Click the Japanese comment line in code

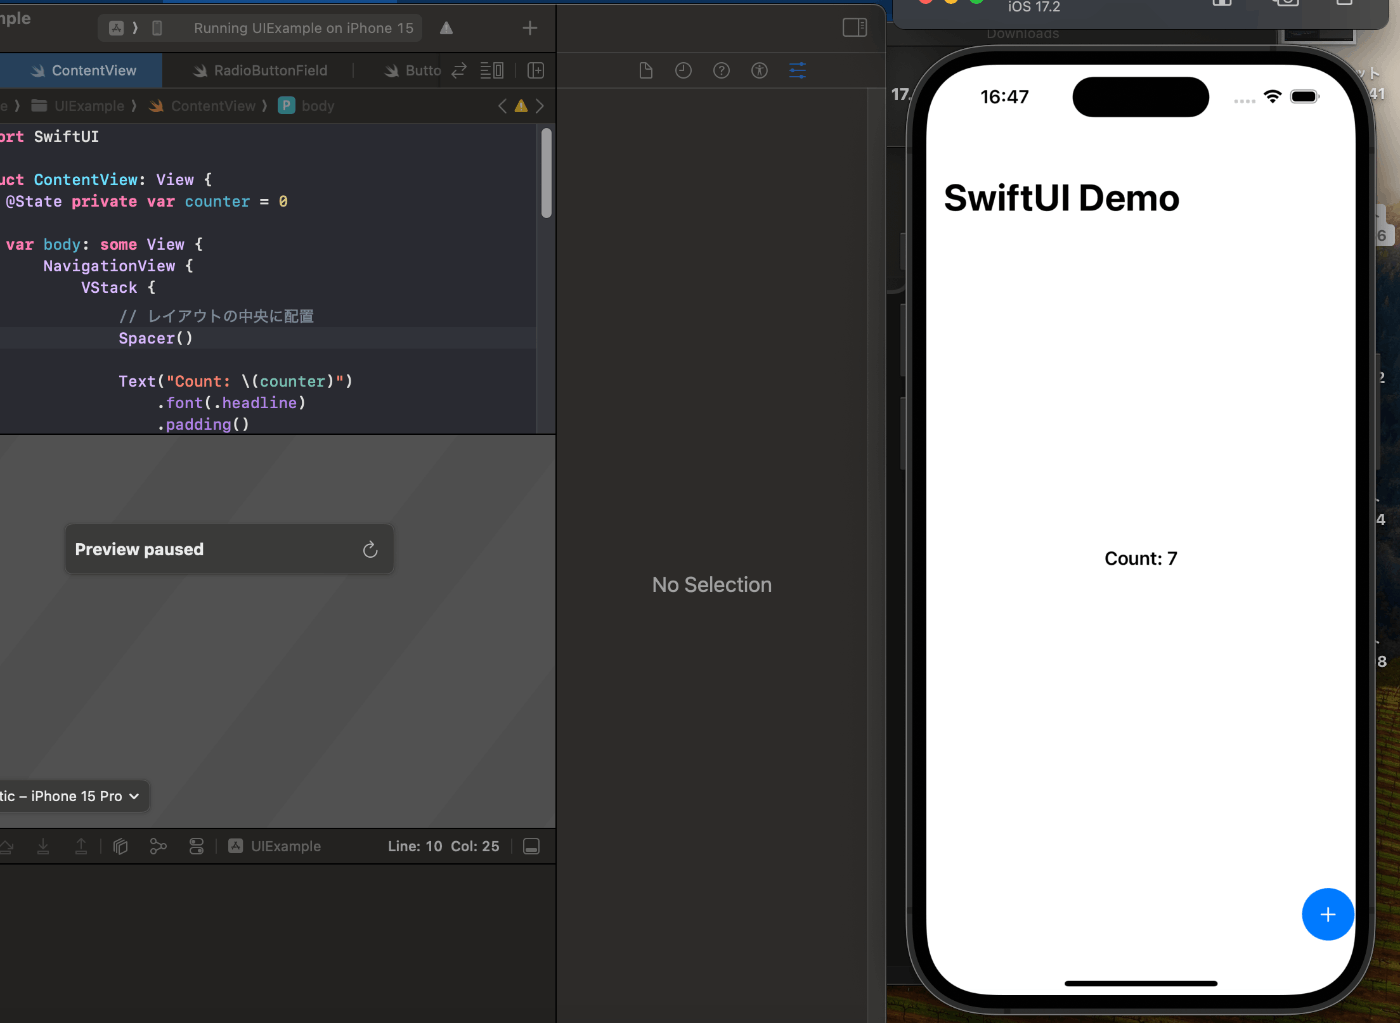click(216, 316)
